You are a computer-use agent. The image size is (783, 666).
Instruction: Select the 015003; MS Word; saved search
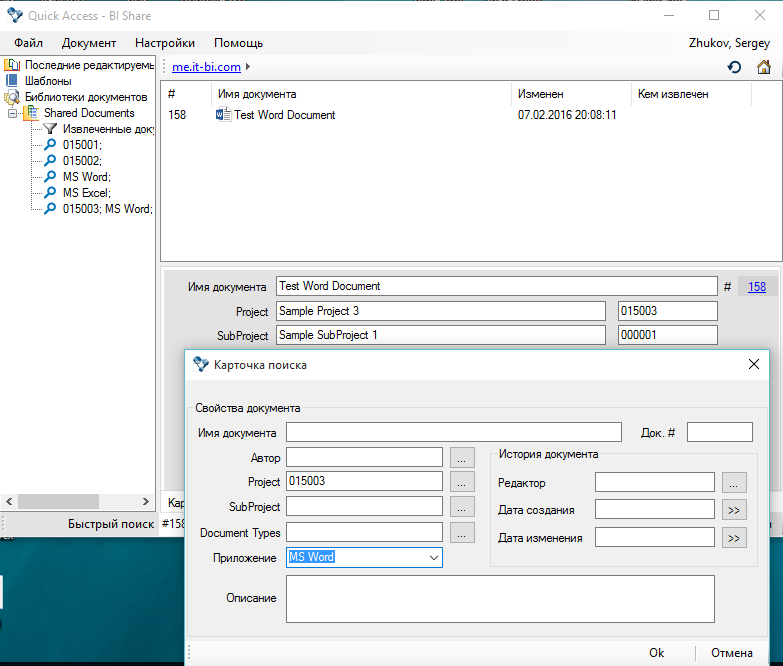click(x=108, y=209)
